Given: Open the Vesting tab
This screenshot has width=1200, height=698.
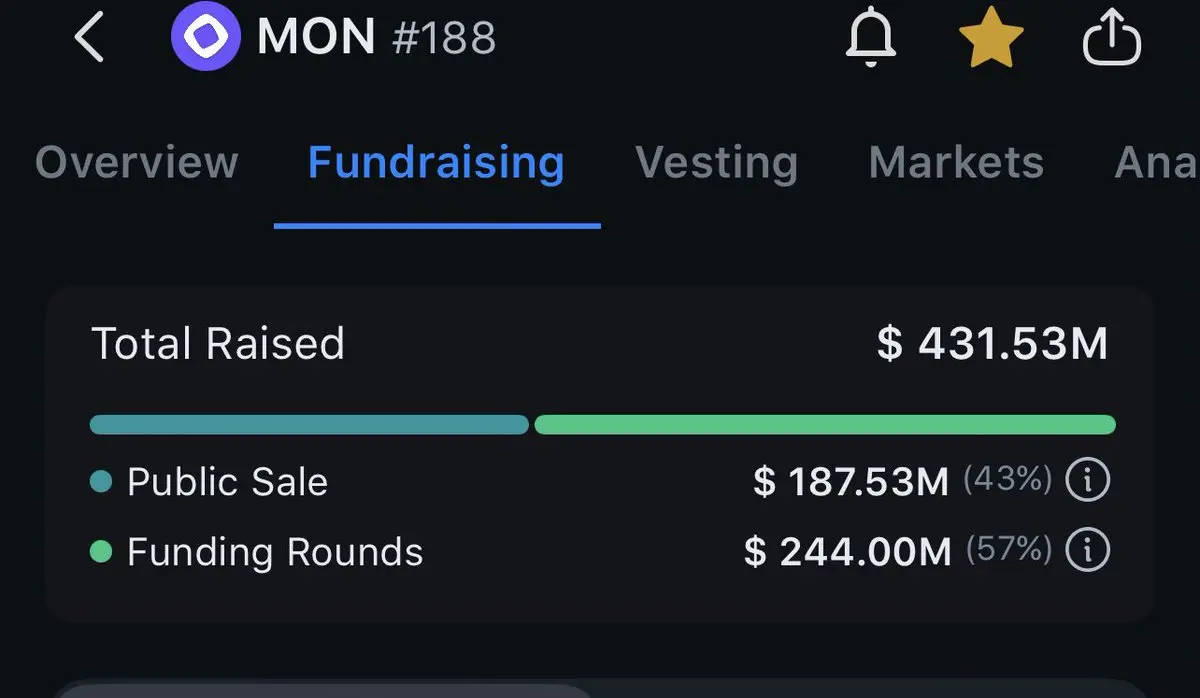Looking at the screenshot, I should pyautogui.click(x=716, y=162).
